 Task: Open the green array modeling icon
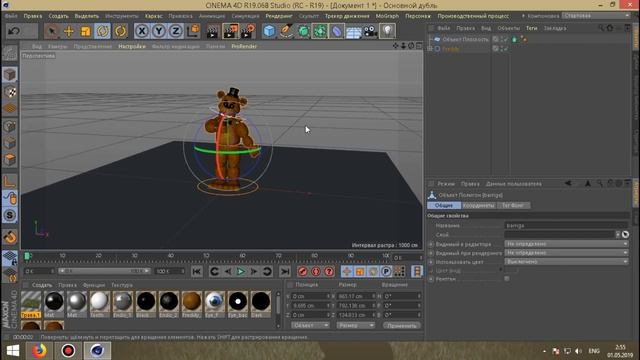pos(320,31)
